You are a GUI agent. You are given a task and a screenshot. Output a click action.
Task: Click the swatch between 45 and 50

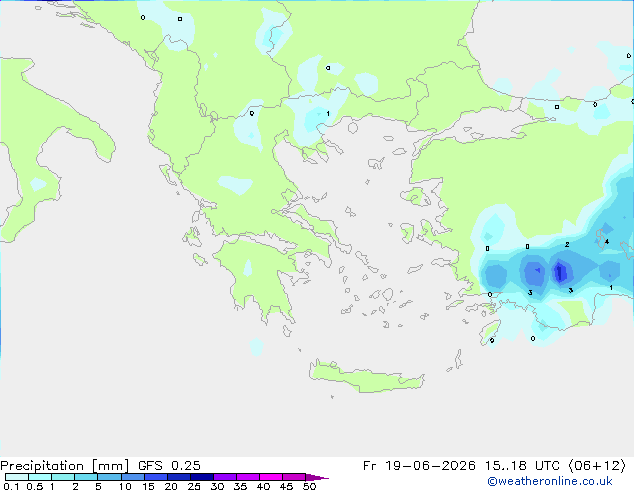tap(294, 477)
